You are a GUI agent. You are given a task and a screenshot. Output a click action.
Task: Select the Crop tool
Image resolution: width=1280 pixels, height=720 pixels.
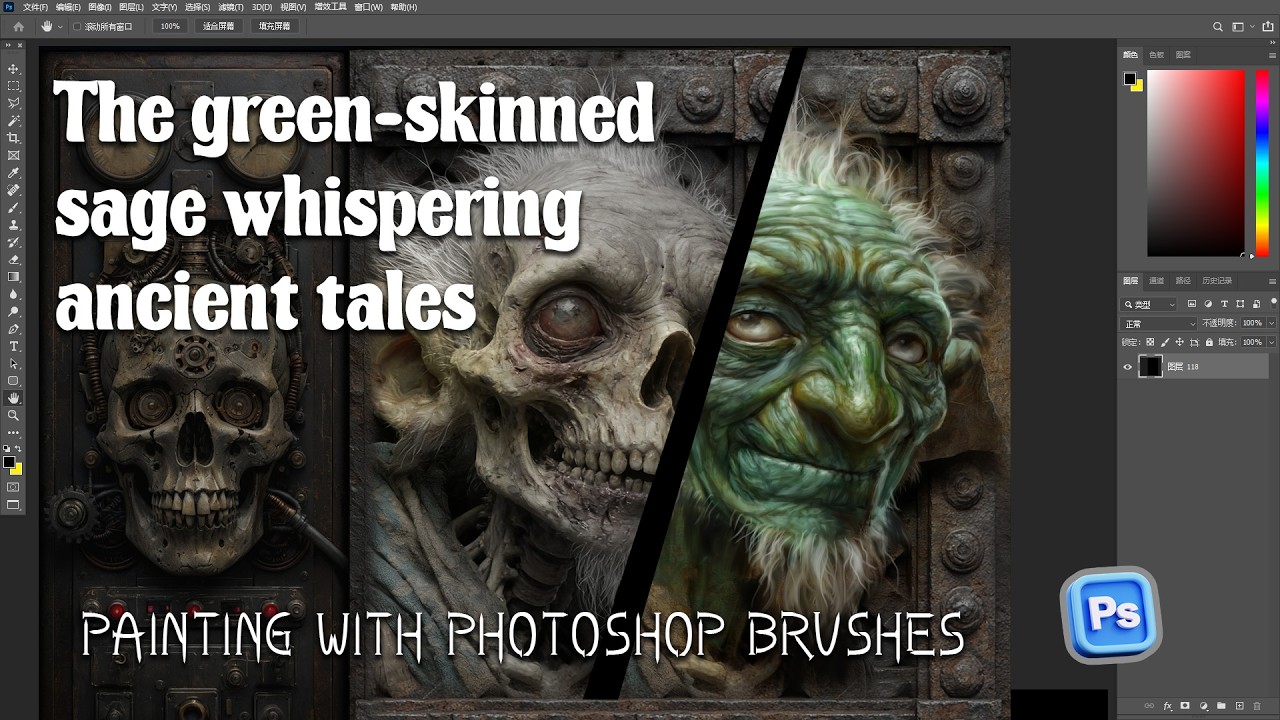[x=14, y=138]
